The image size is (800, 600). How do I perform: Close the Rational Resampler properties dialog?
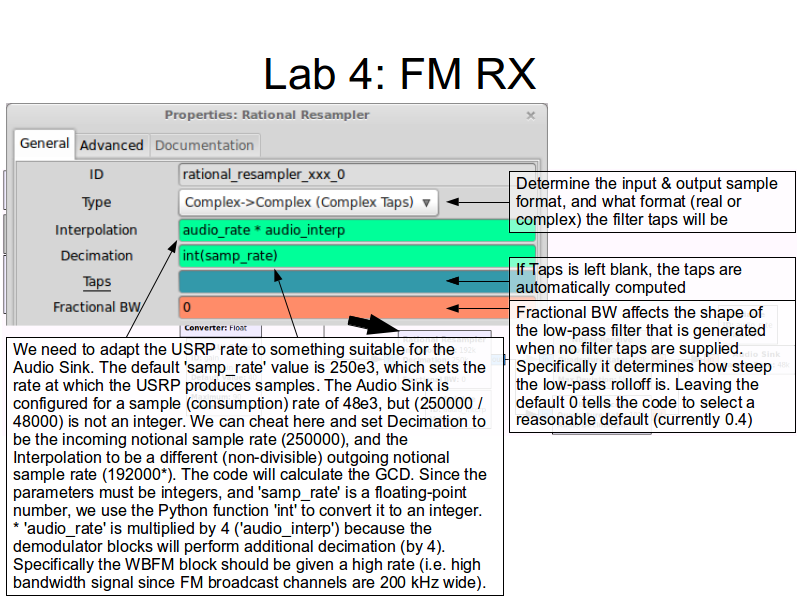531,115
